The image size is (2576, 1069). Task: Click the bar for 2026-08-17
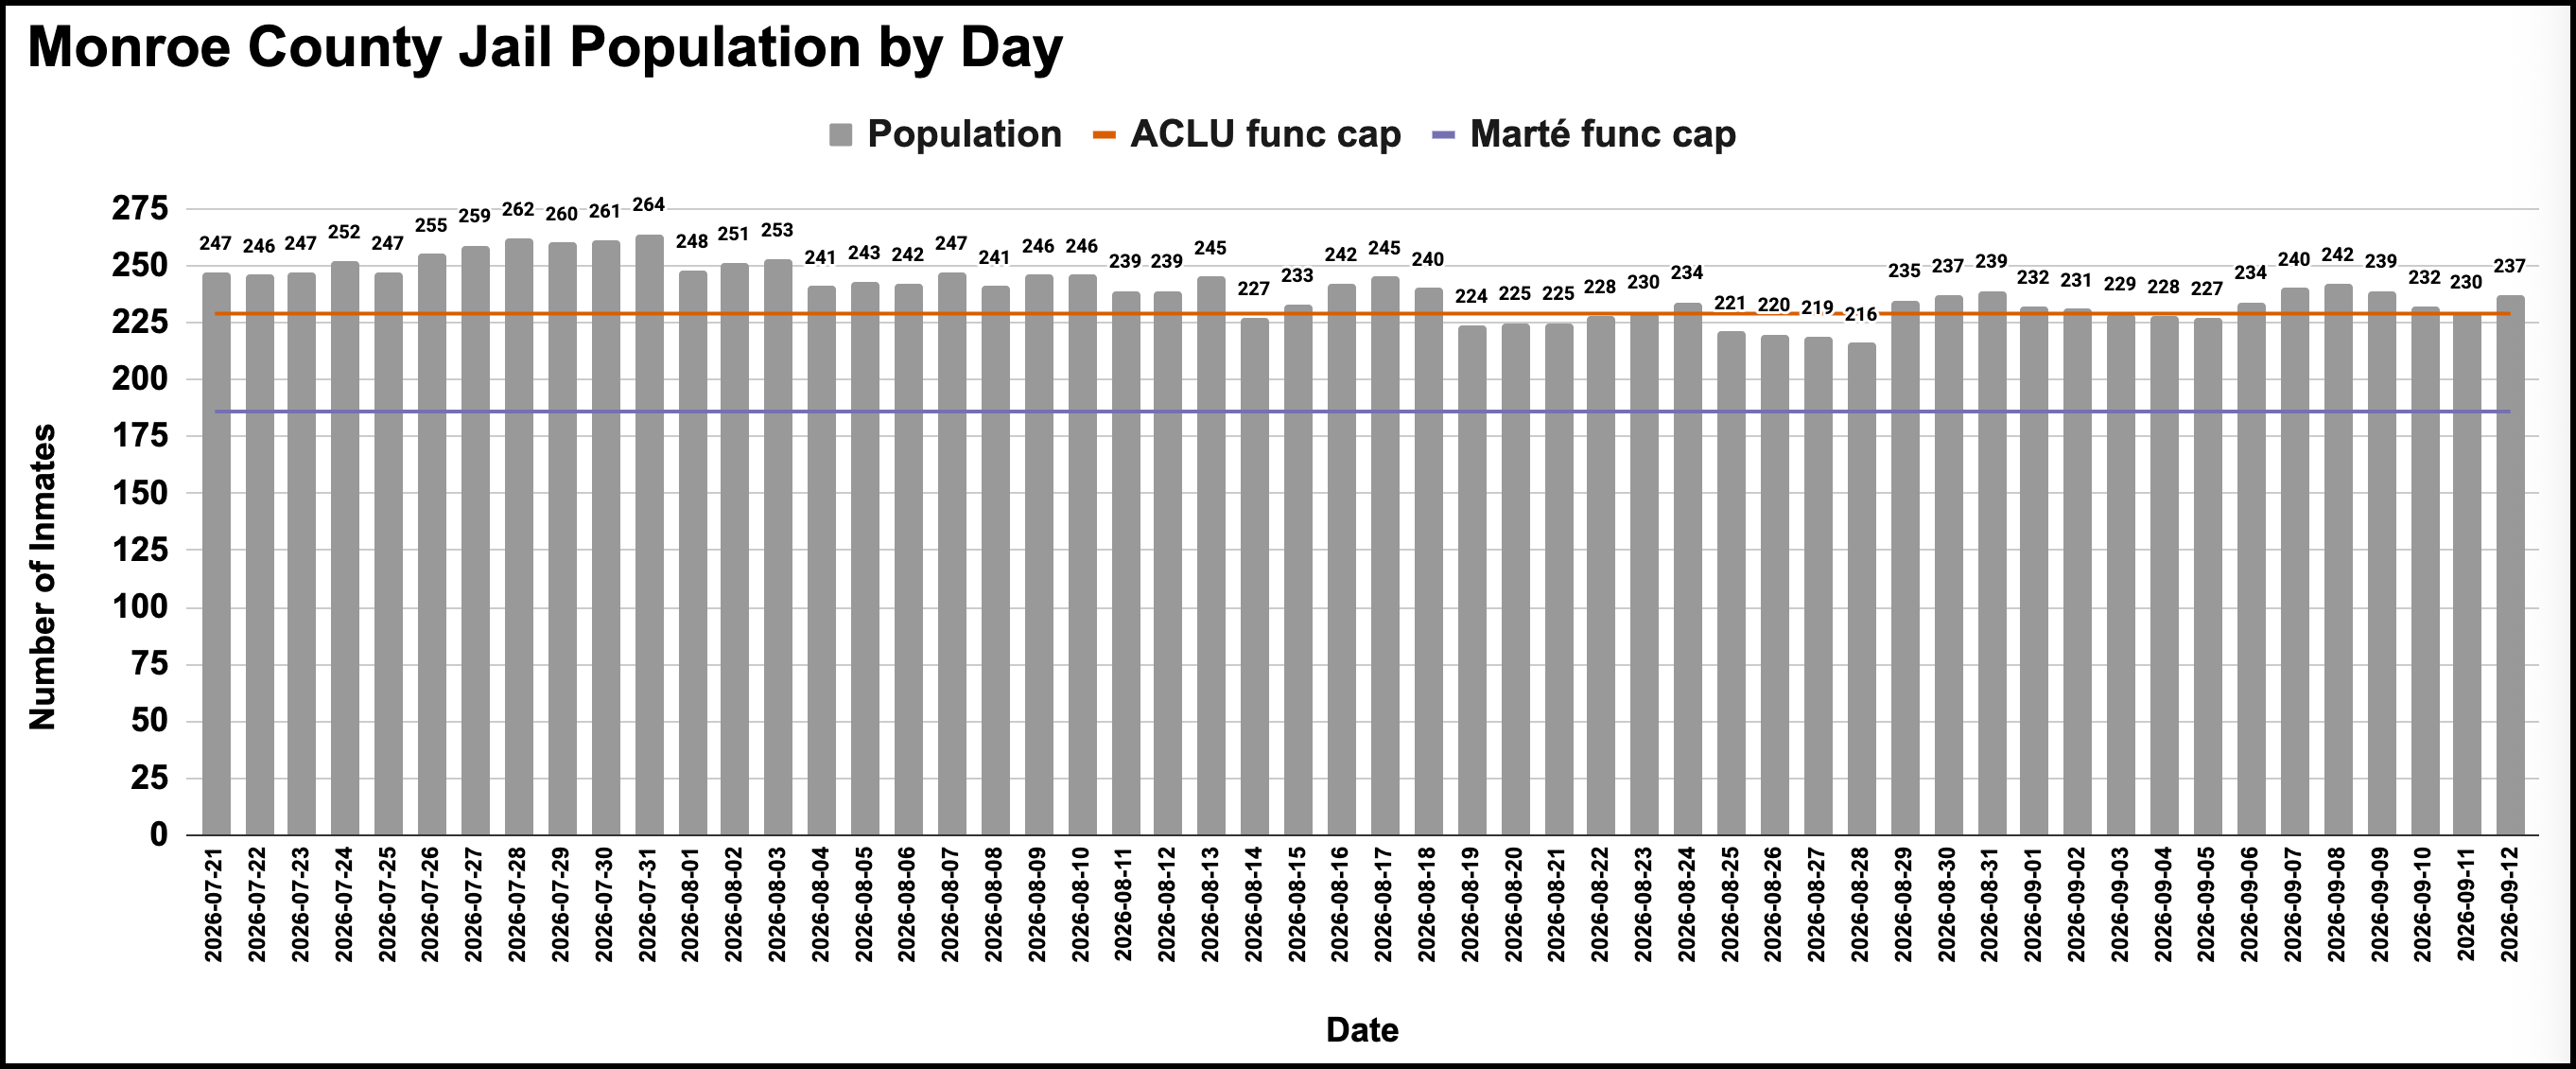click(1385, 556)
